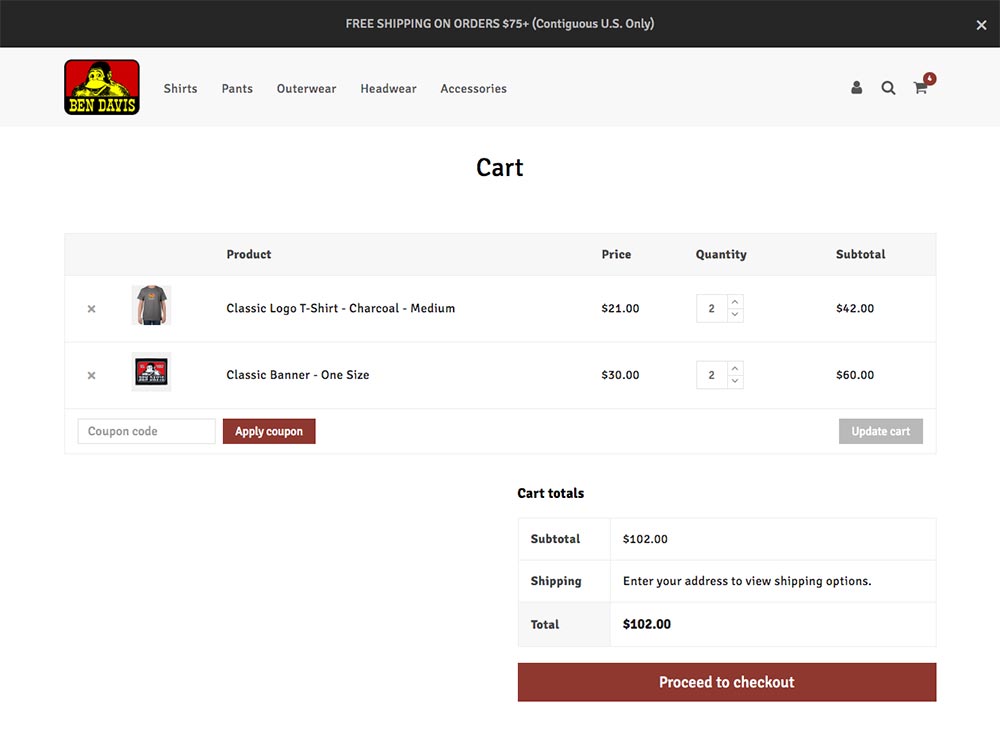Open the Ben Davis logo homepage
1000x750 pixels.
pyautogui.click(x=102, y=87)
